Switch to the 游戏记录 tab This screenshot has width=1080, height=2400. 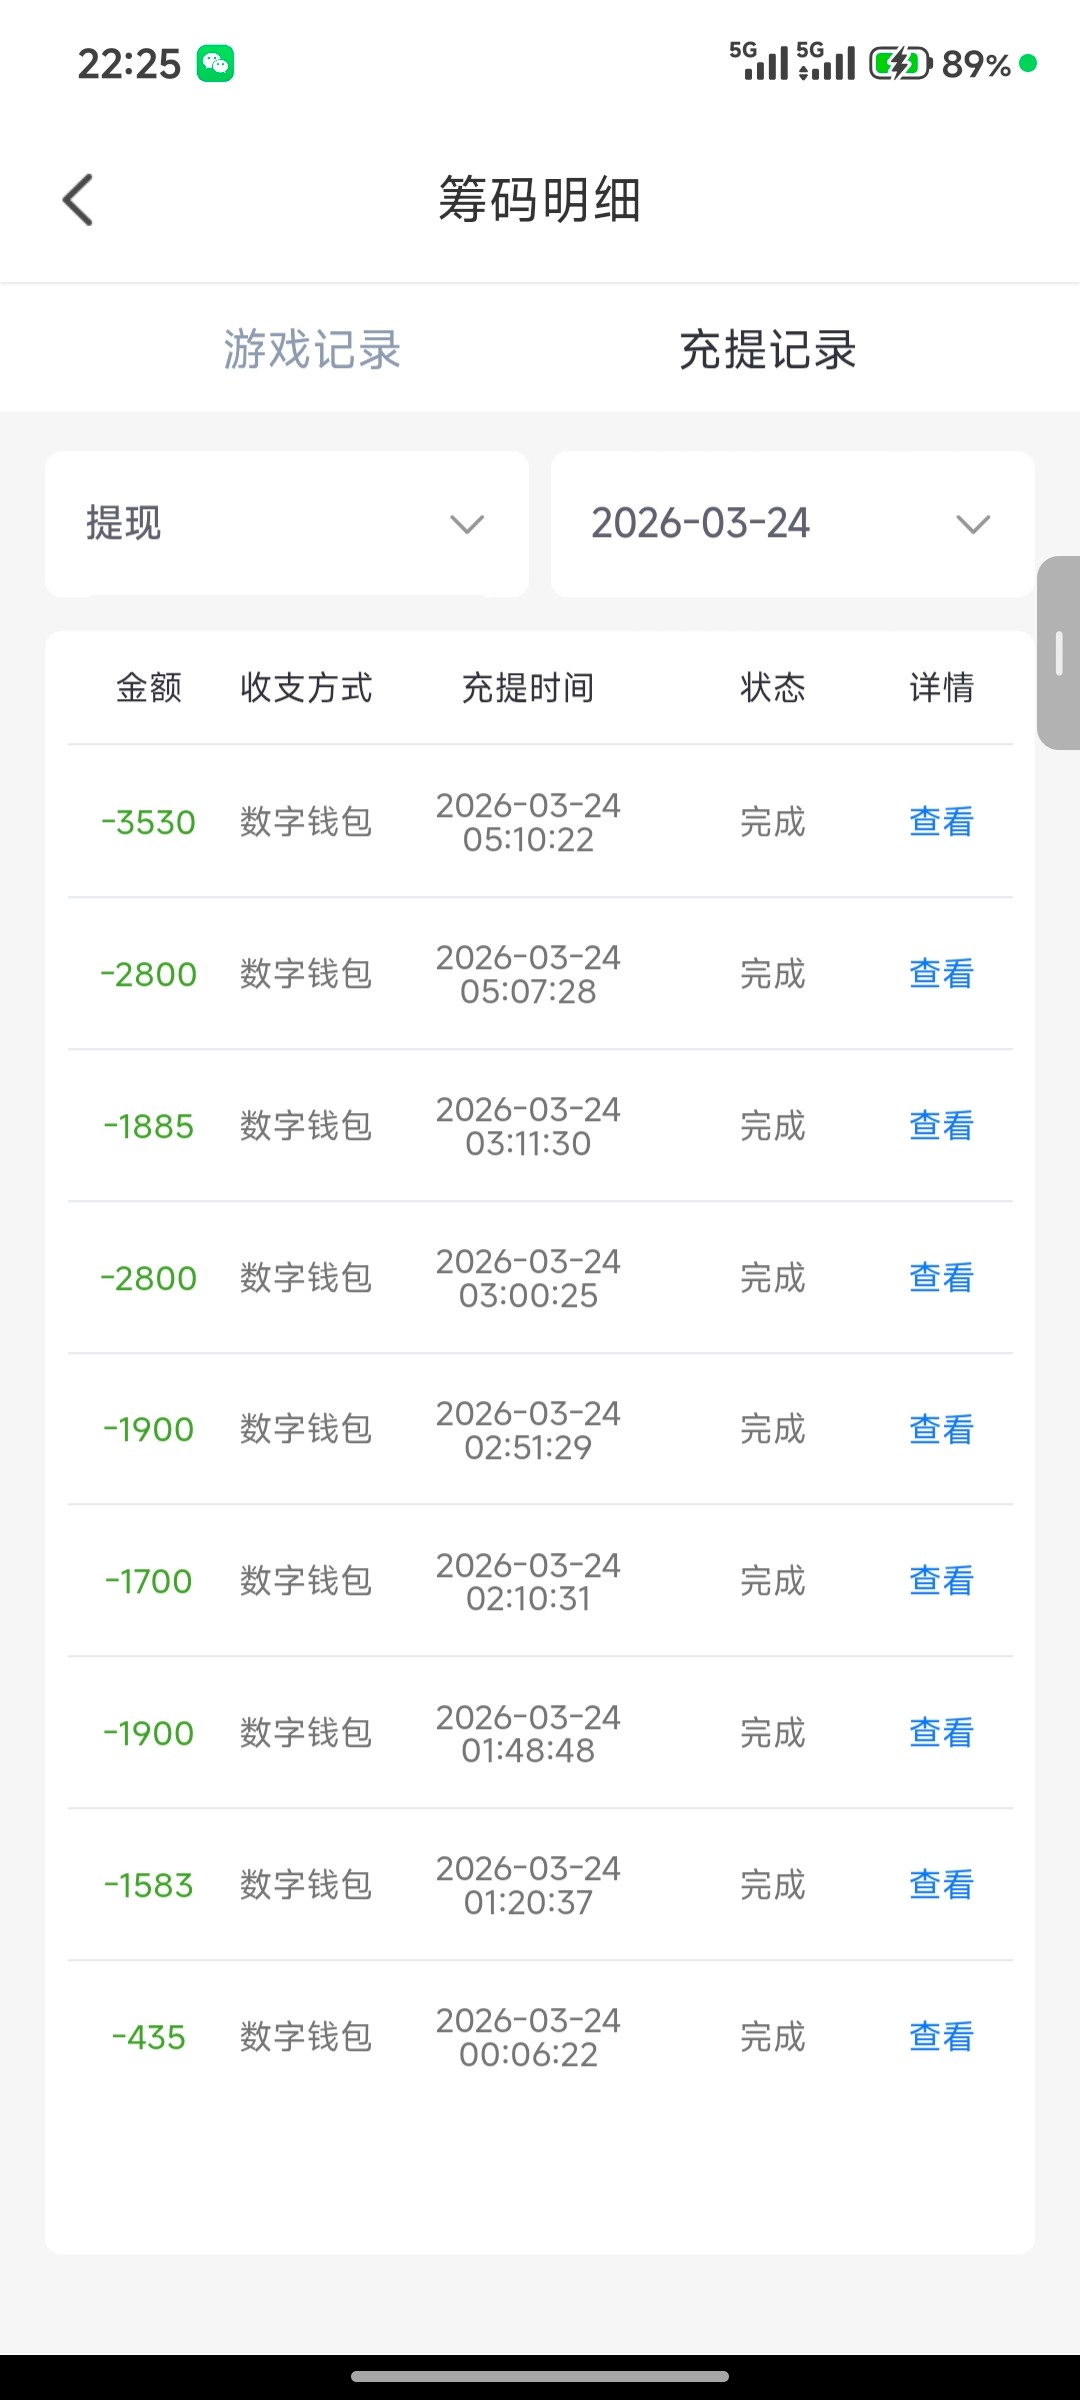click(x=312, y=350)
